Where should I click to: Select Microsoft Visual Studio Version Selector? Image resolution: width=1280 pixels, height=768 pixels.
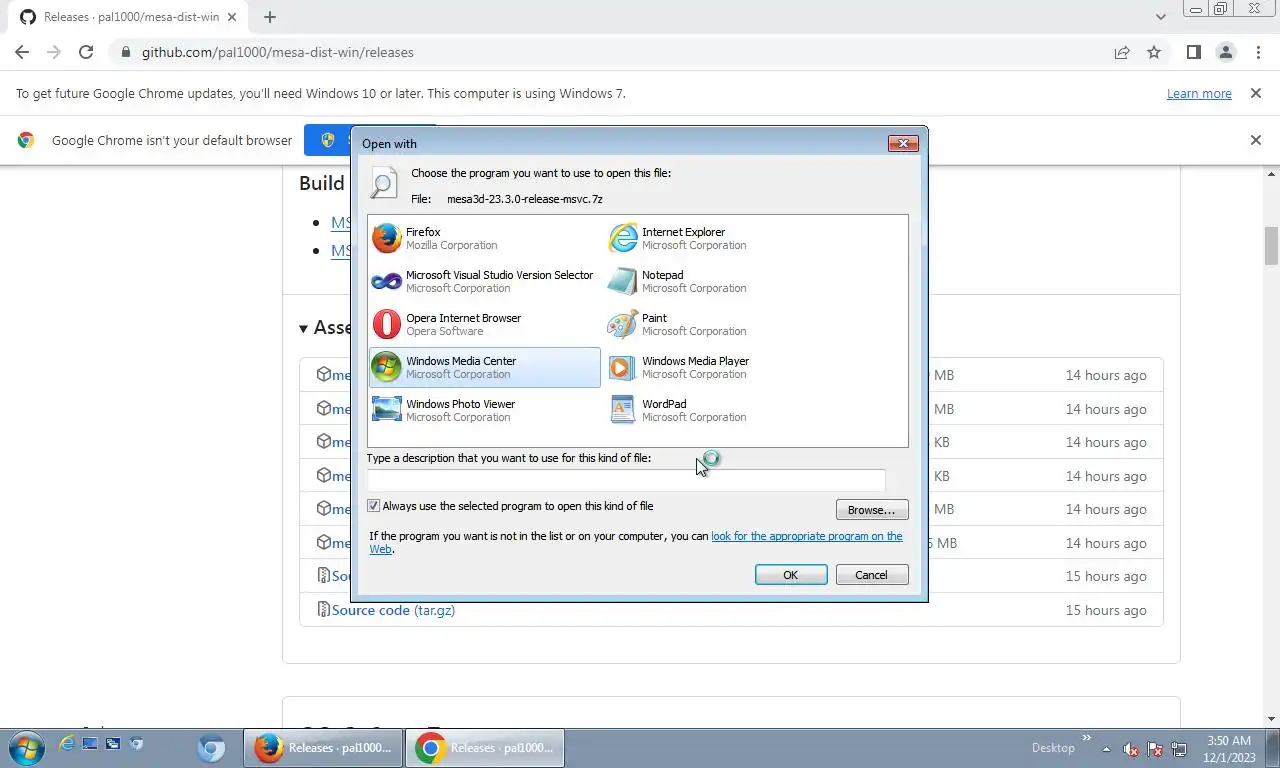[485, 281]
